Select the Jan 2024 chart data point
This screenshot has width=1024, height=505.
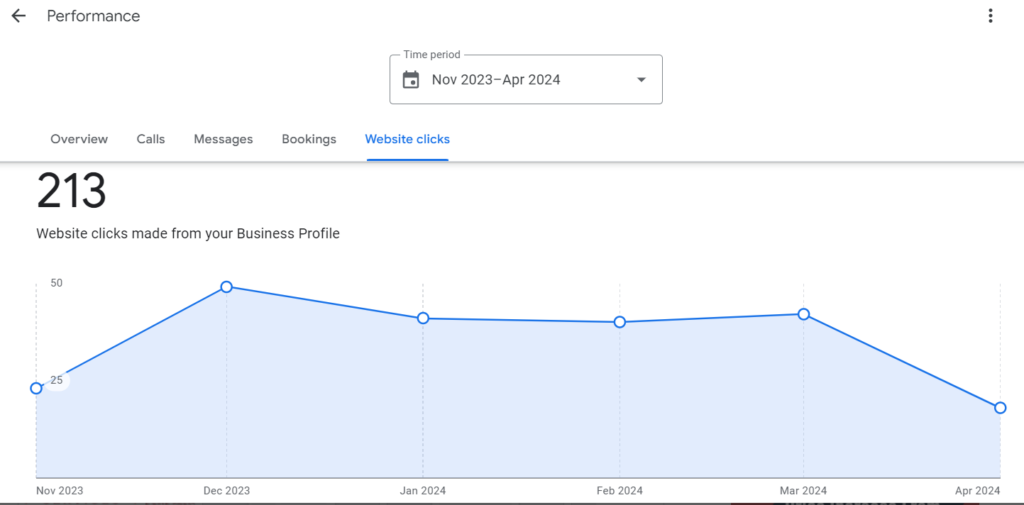[x=423, y=318]
